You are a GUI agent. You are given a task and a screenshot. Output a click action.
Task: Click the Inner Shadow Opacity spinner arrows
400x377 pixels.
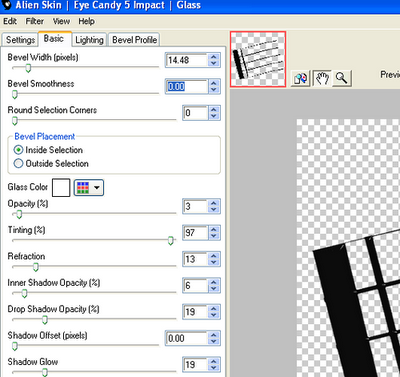coord(214,286)
